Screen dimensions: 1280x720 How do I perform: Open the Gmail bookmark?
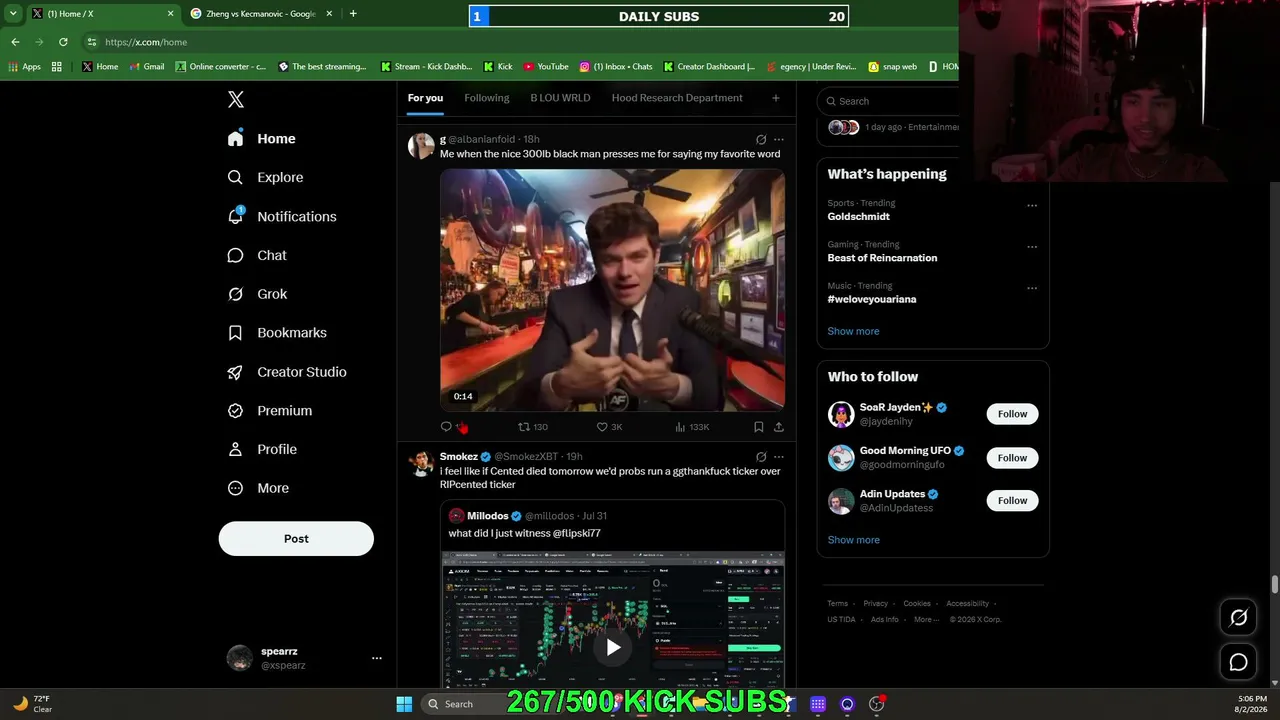pyautogui.click(x=146, y=67)
